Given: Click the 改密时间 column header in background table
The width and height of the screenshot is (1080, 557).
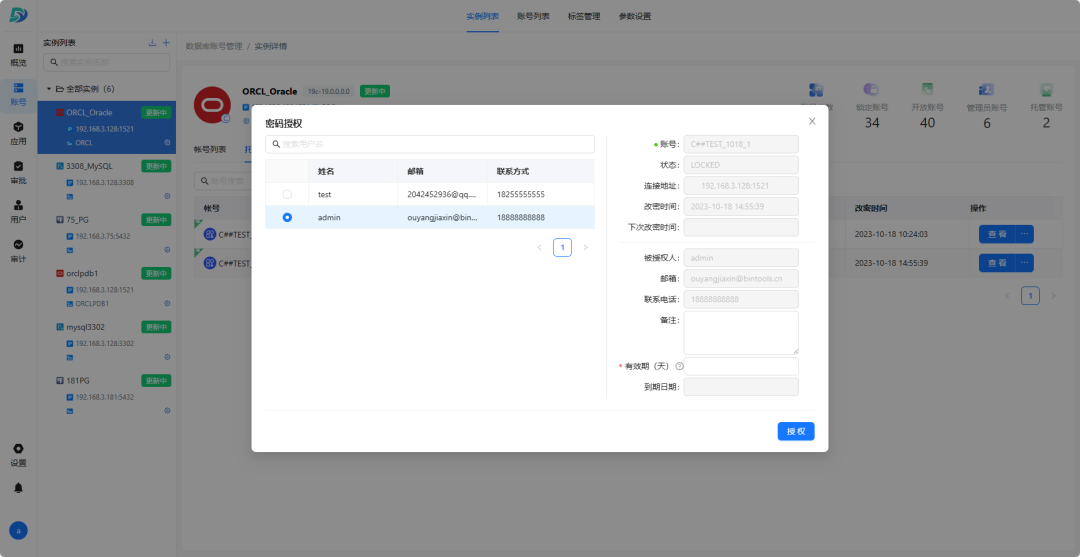Looking at the screenshot, I should pyautogui.click(x=871, y=208).
